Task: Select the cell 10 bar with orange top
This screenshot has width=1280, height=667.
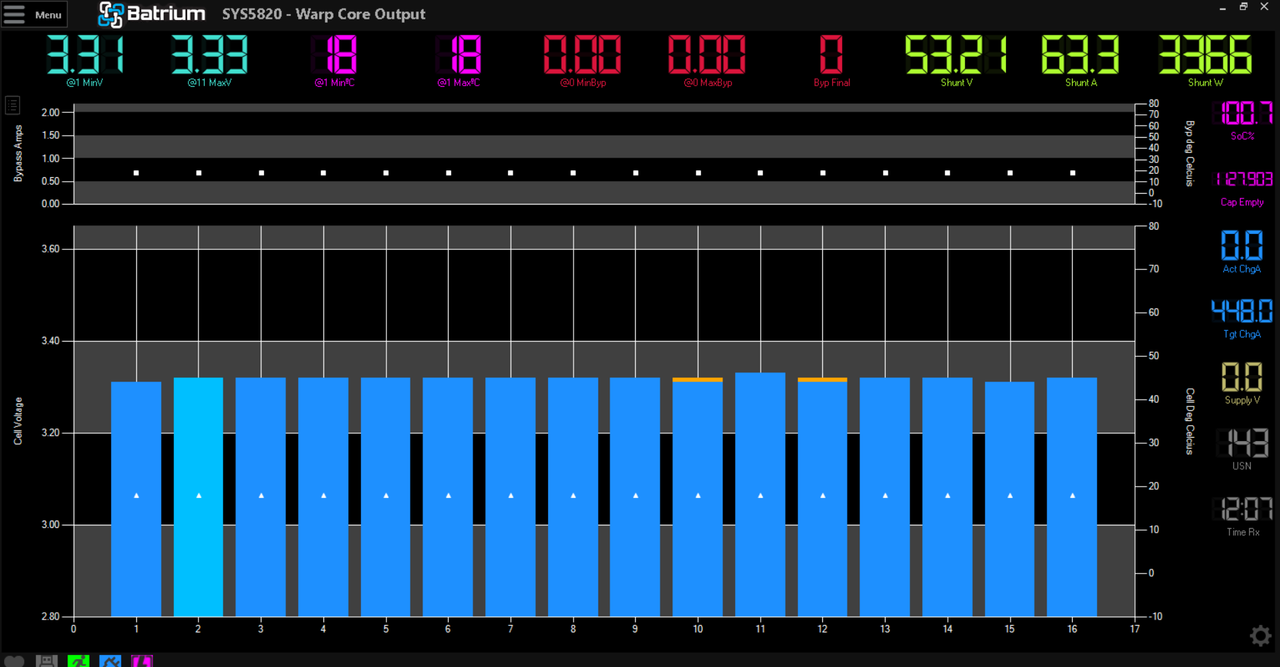Action: pos(698,497)
